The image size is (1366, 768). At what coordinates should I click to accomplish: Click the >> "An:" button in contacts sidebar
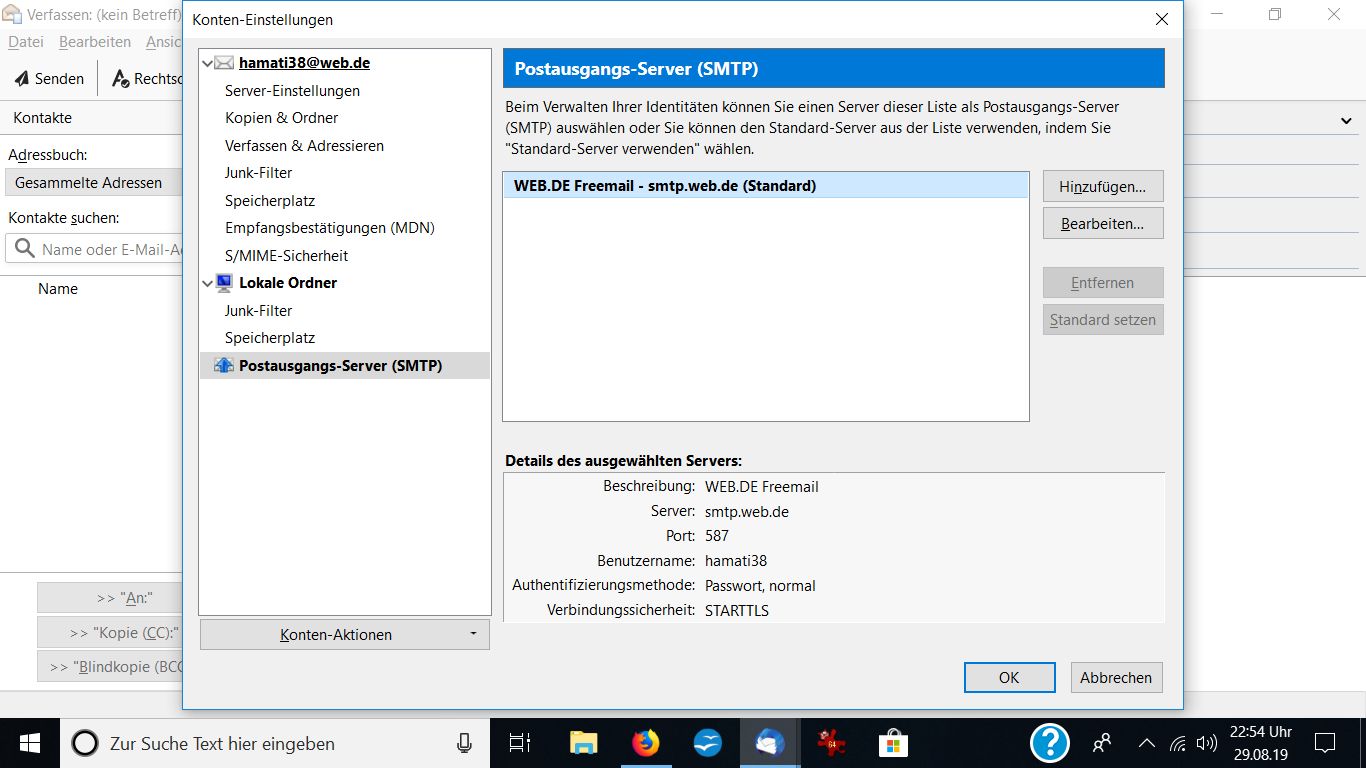[x=110, y=598]
